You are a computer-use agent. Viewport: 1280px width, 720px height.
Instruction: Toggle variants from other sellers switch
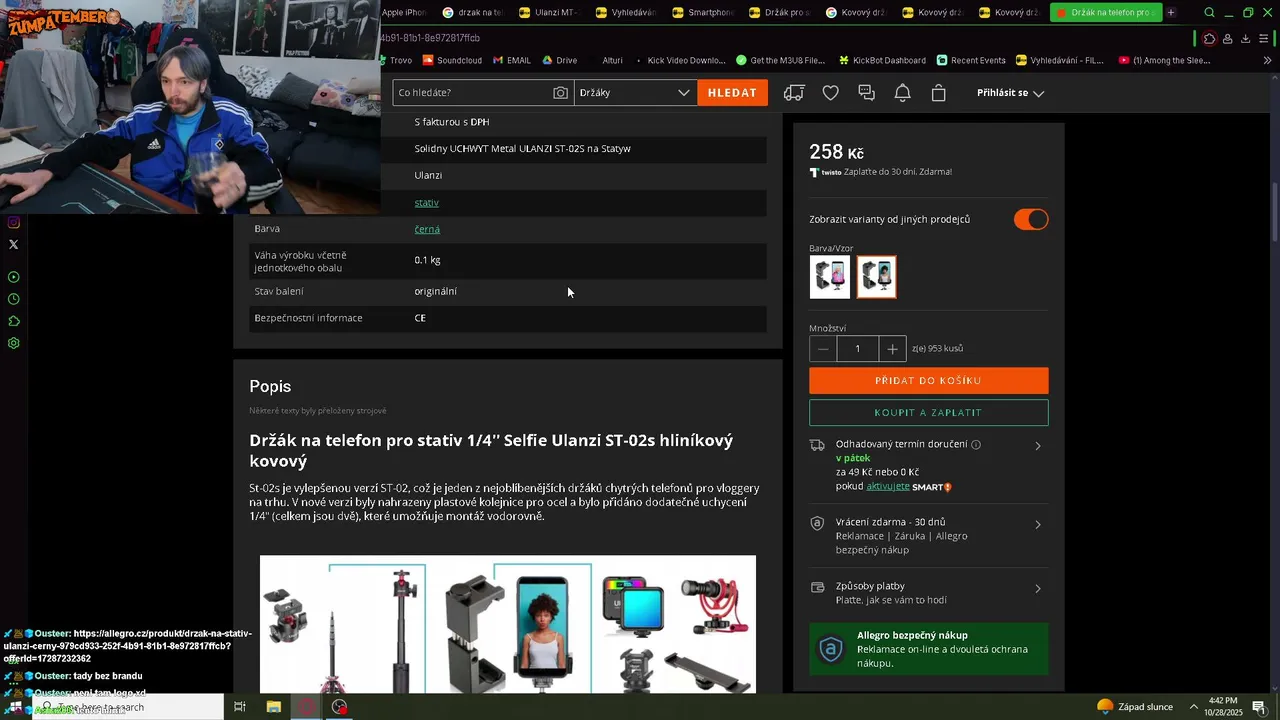(1031, 220)
